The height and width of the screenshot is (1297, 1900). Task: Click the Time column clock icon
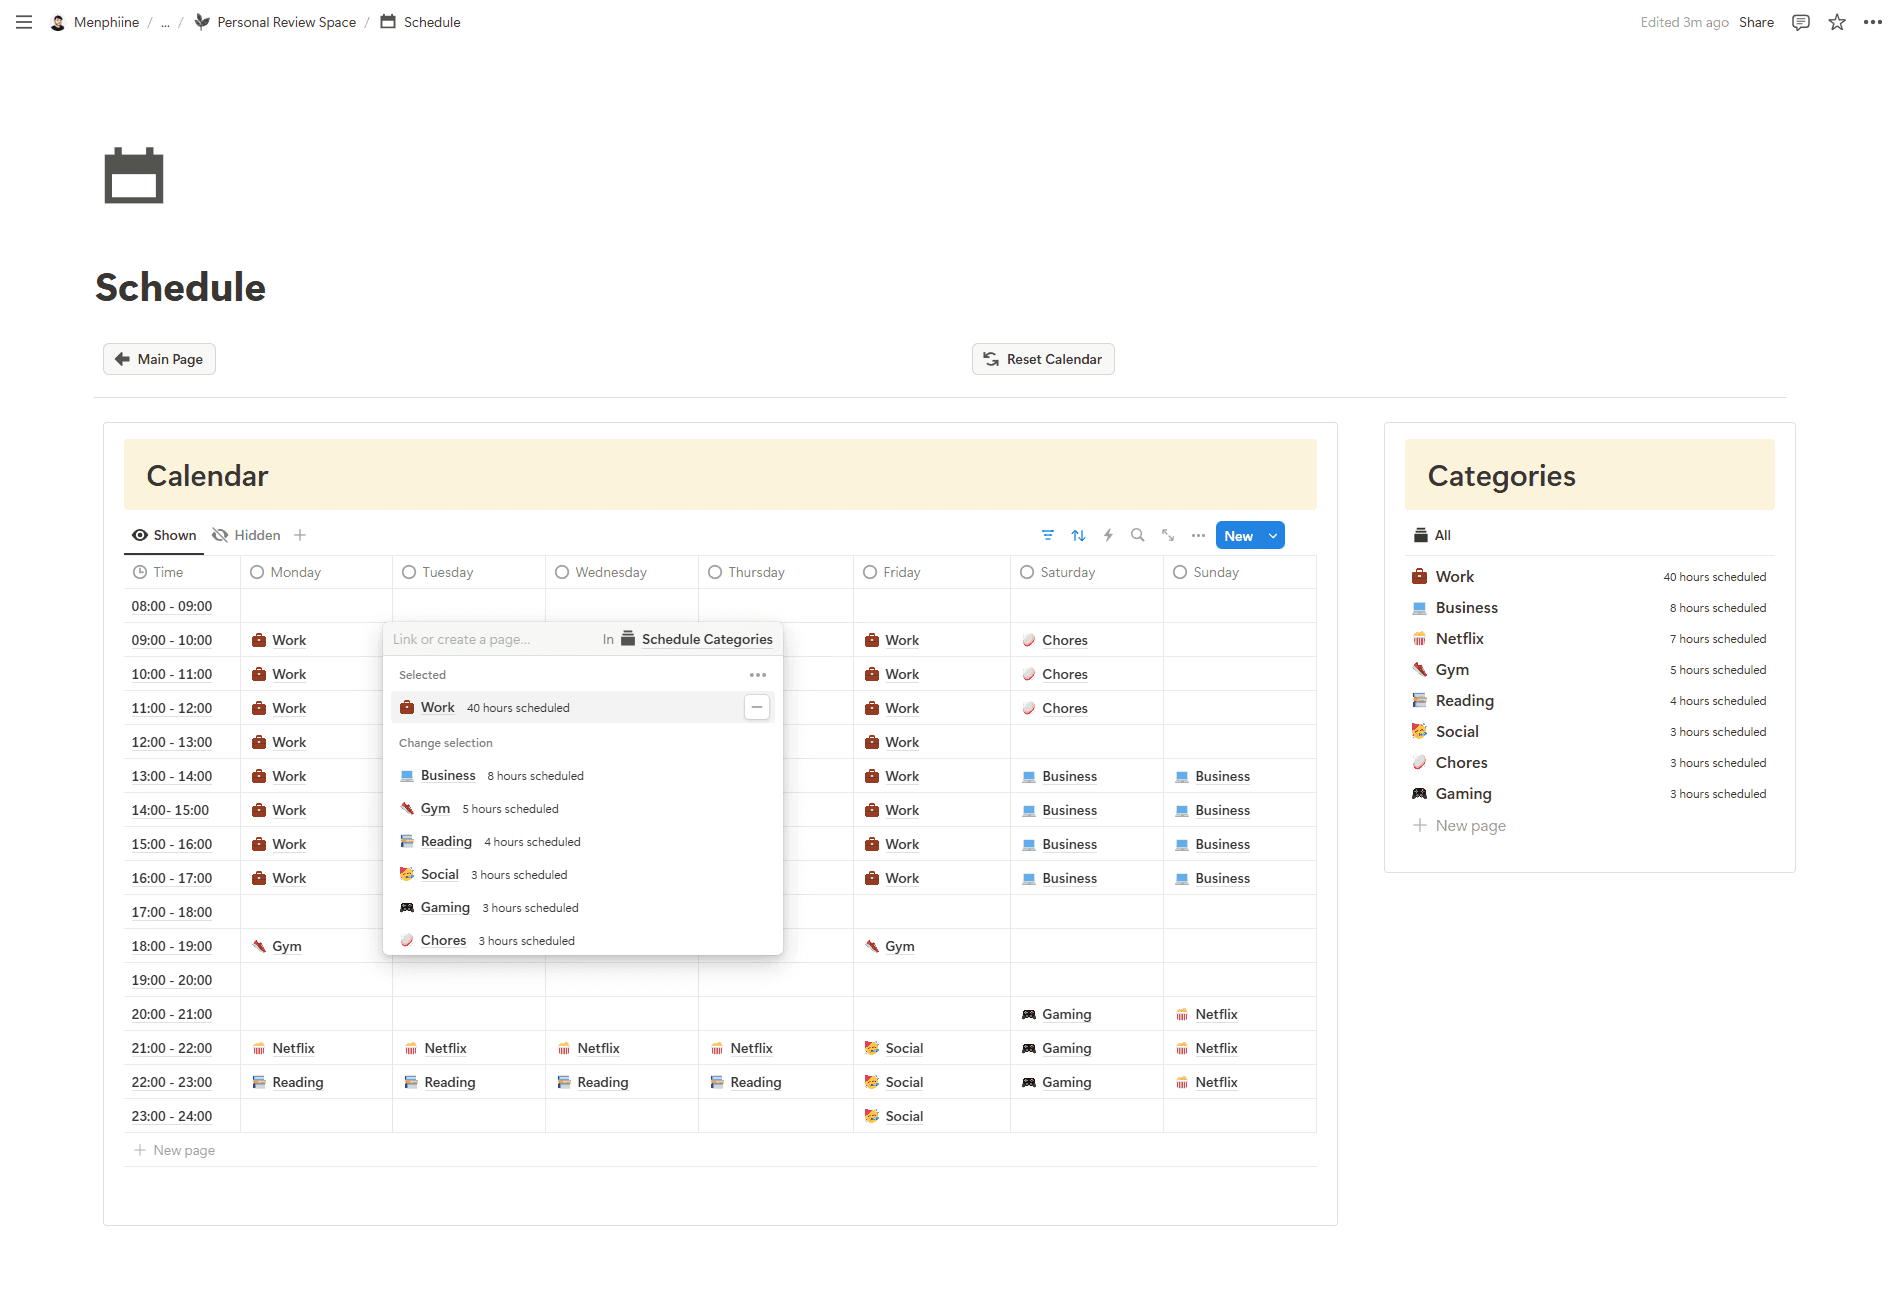pos(140,572)
